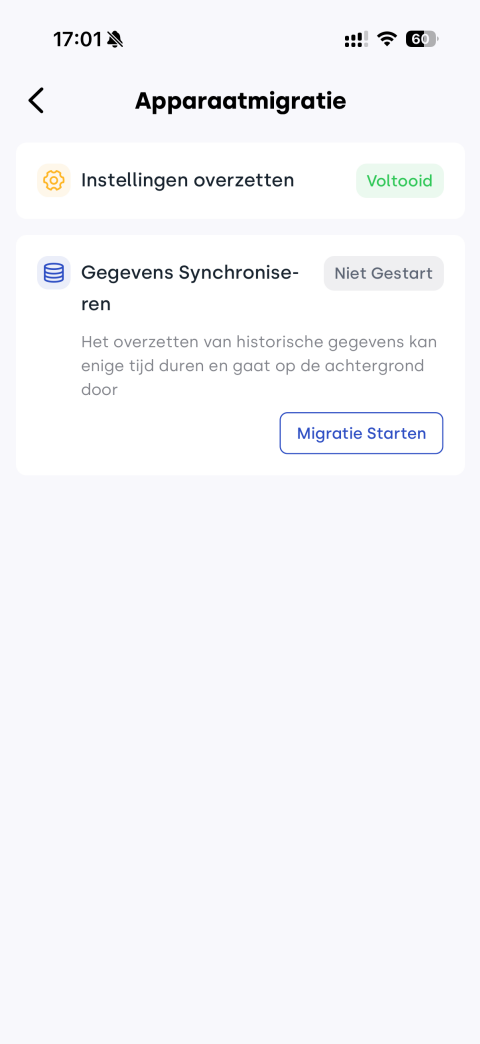The width and height of the screenshot is (480, 1044).
Task: Tap the historische gegevens description text
Action: pyautogui.click(x=260, y=366)
